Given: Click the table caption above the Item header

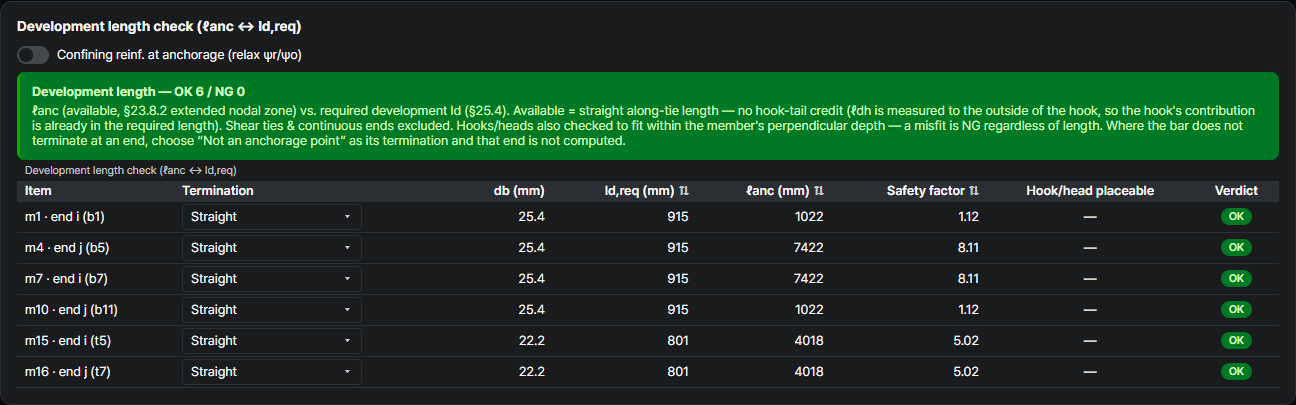Looking at the screenshot, I should pyautogui.click(x=131, y=170).
